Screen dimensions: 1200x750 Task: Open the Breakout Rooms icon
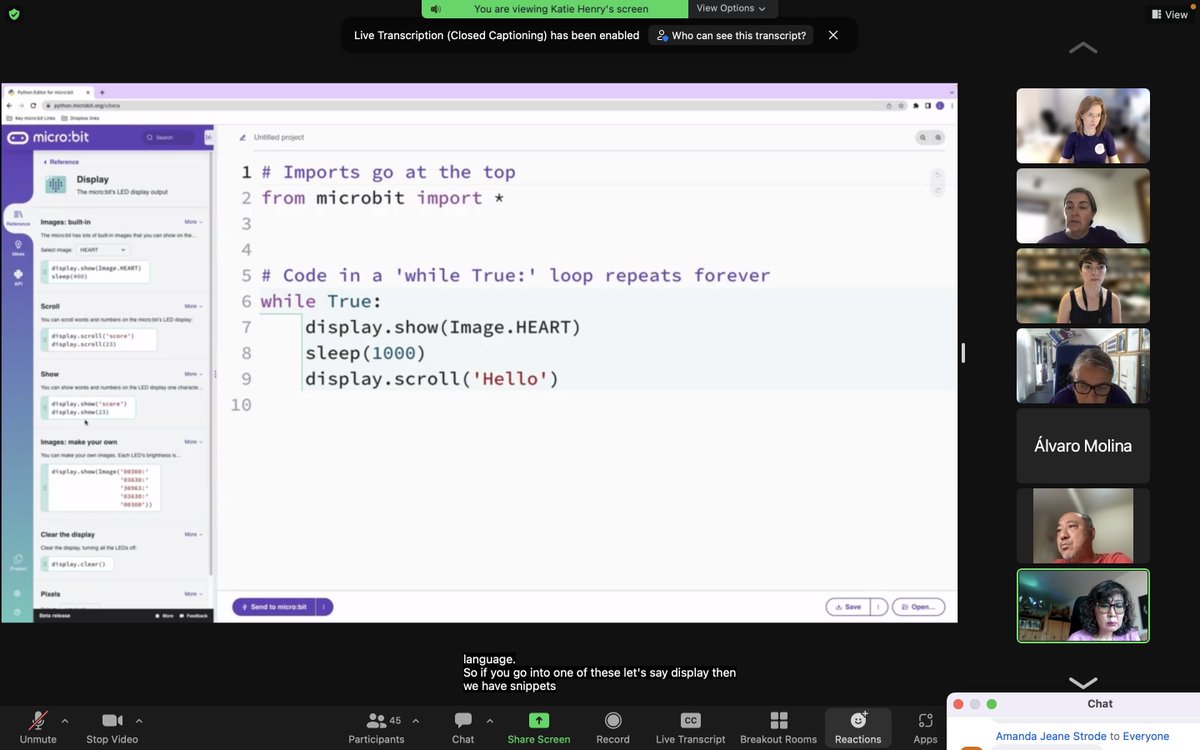tap(778, 721)
